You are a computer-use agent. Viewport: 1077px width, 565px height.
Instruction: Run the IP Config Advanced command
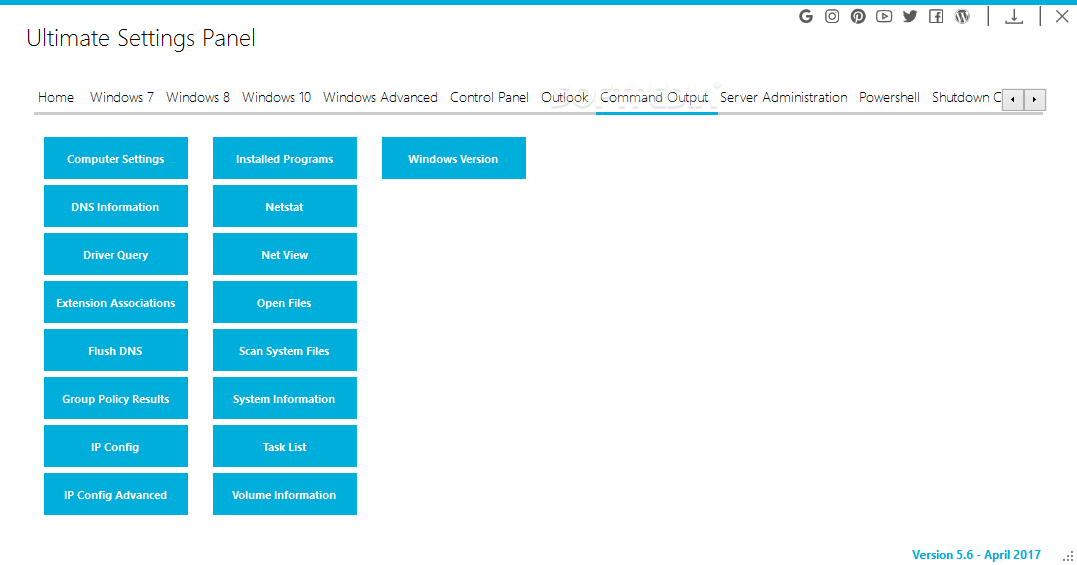pyautogui.click(x=115, y=494)
